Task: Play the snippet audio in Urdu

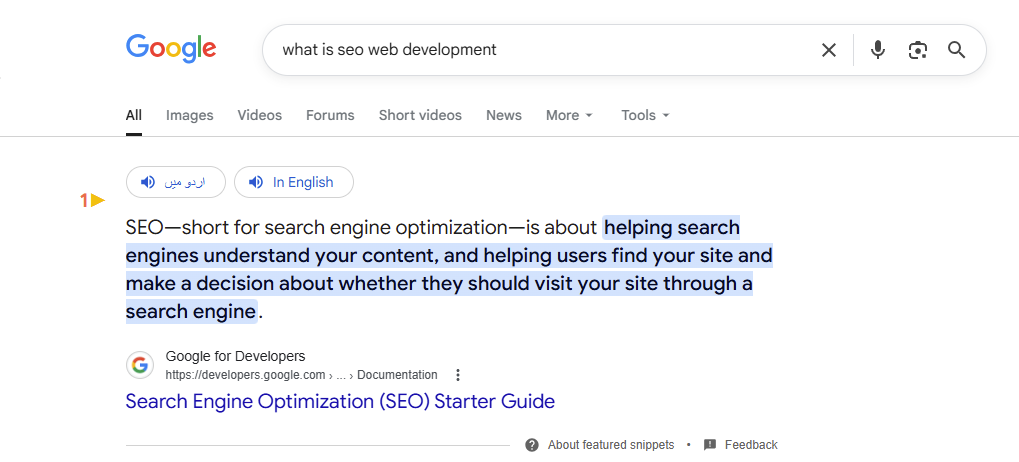Action: pos(175,182)
